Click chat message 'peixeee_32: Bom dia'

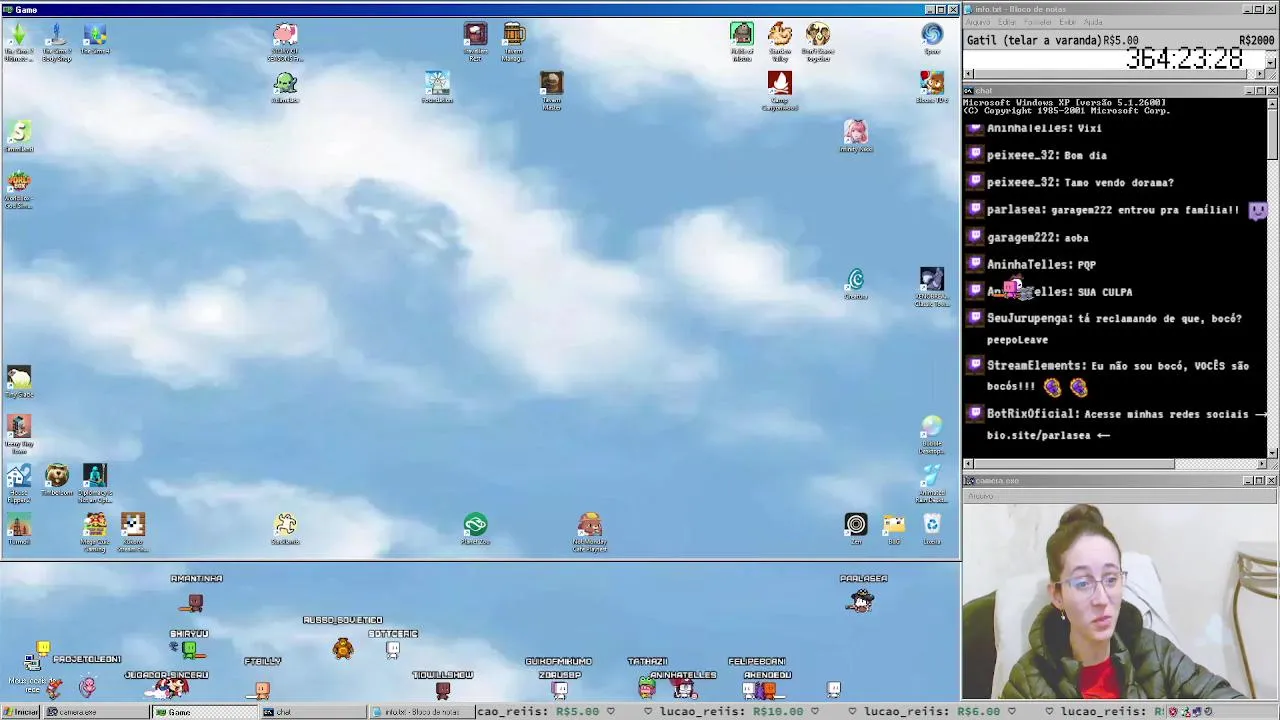click(1046, 156)
